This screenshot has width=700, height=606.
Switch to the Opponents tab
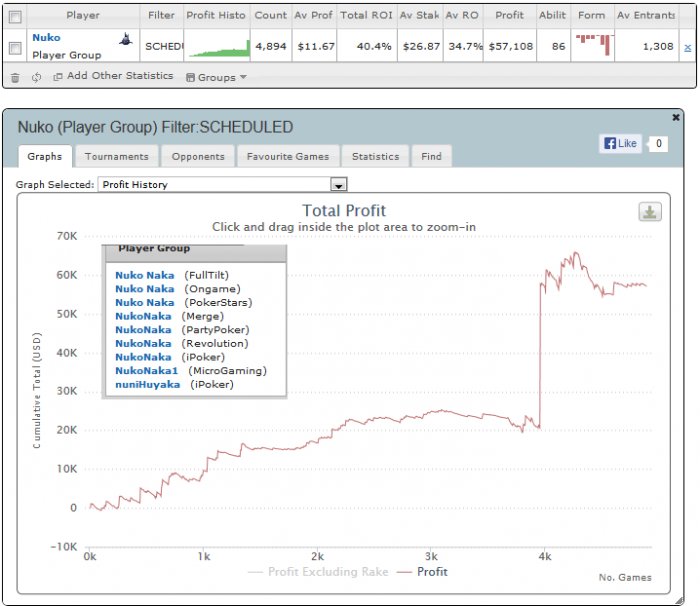198,156
